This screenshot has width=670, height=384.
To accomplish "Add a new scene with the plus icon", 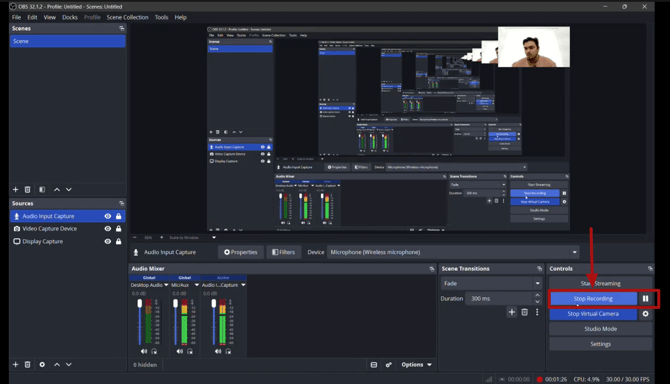I will coord(15,189).
